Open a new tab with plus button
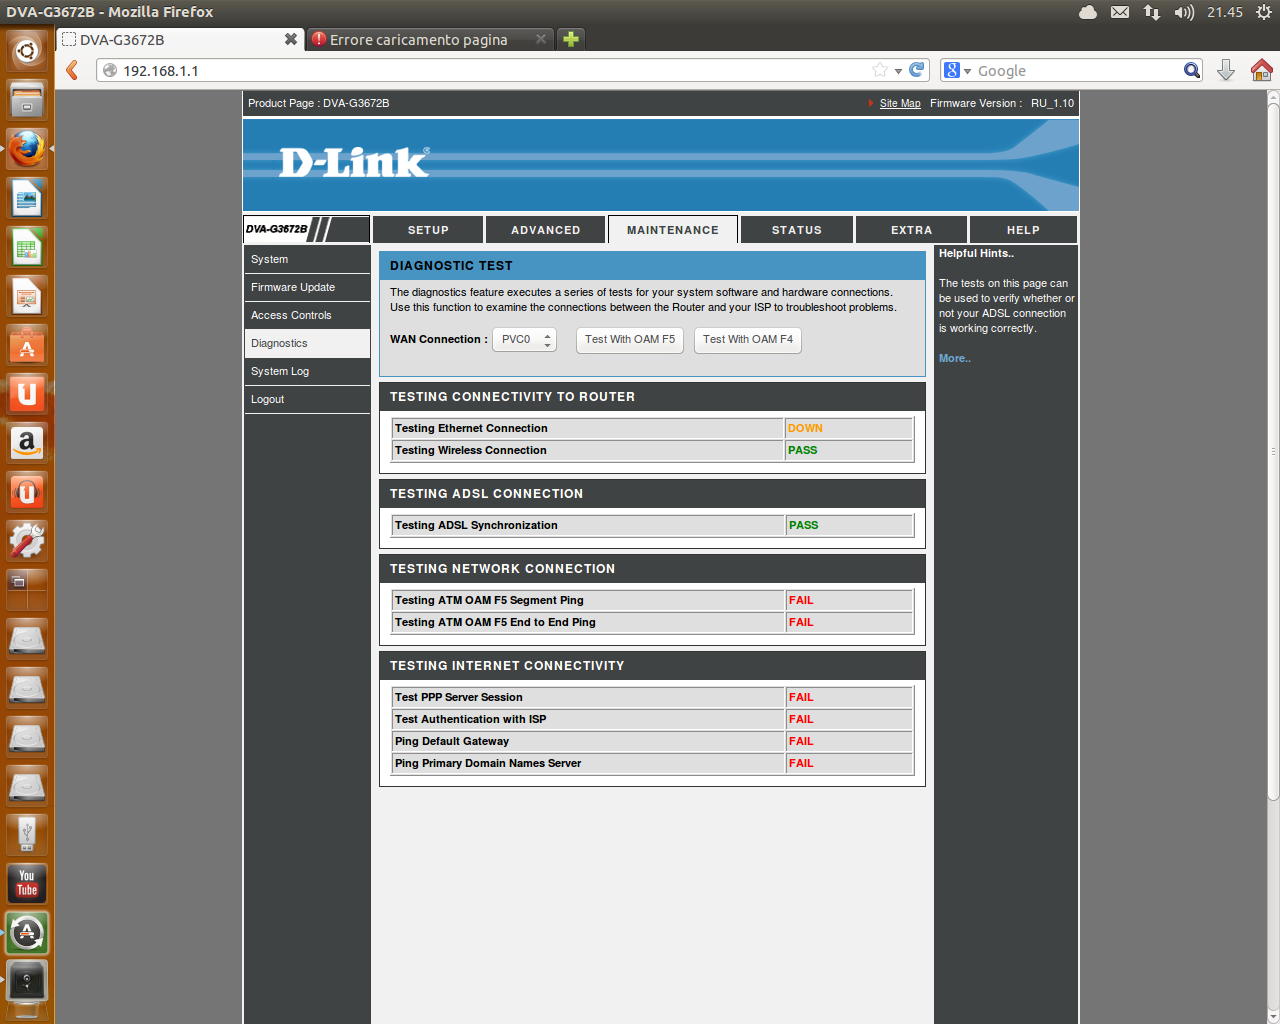The width and height of the screenshot is (1280, 1024). (x=571, y=39)
